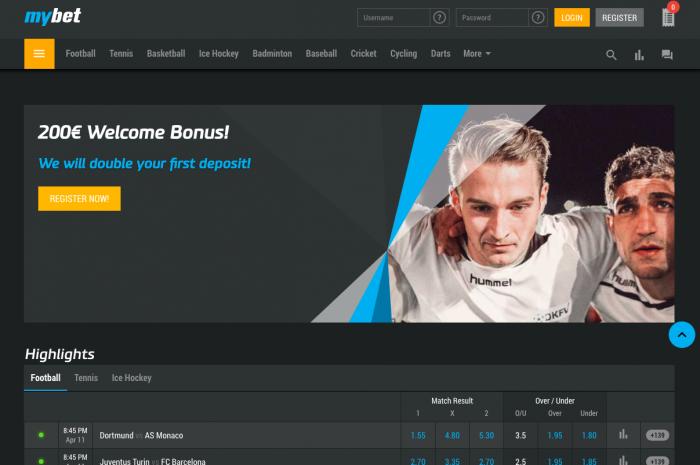This screenshot has height=465, width=700.
Task: Focus the Username input field
Action: (394, 18)
